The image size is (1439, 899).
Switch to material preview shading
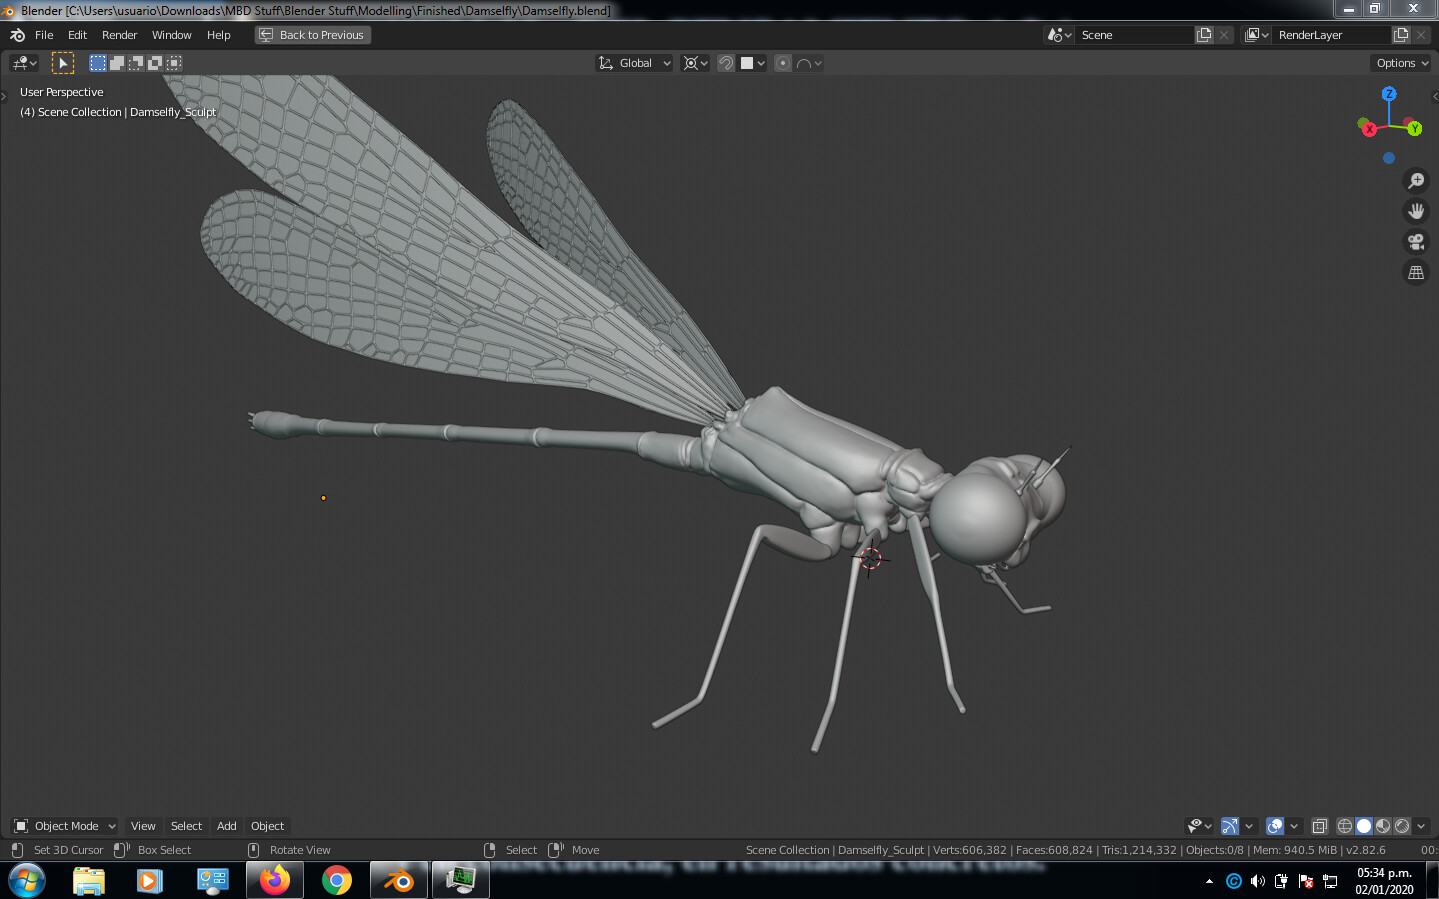(x=1383, y=826)
